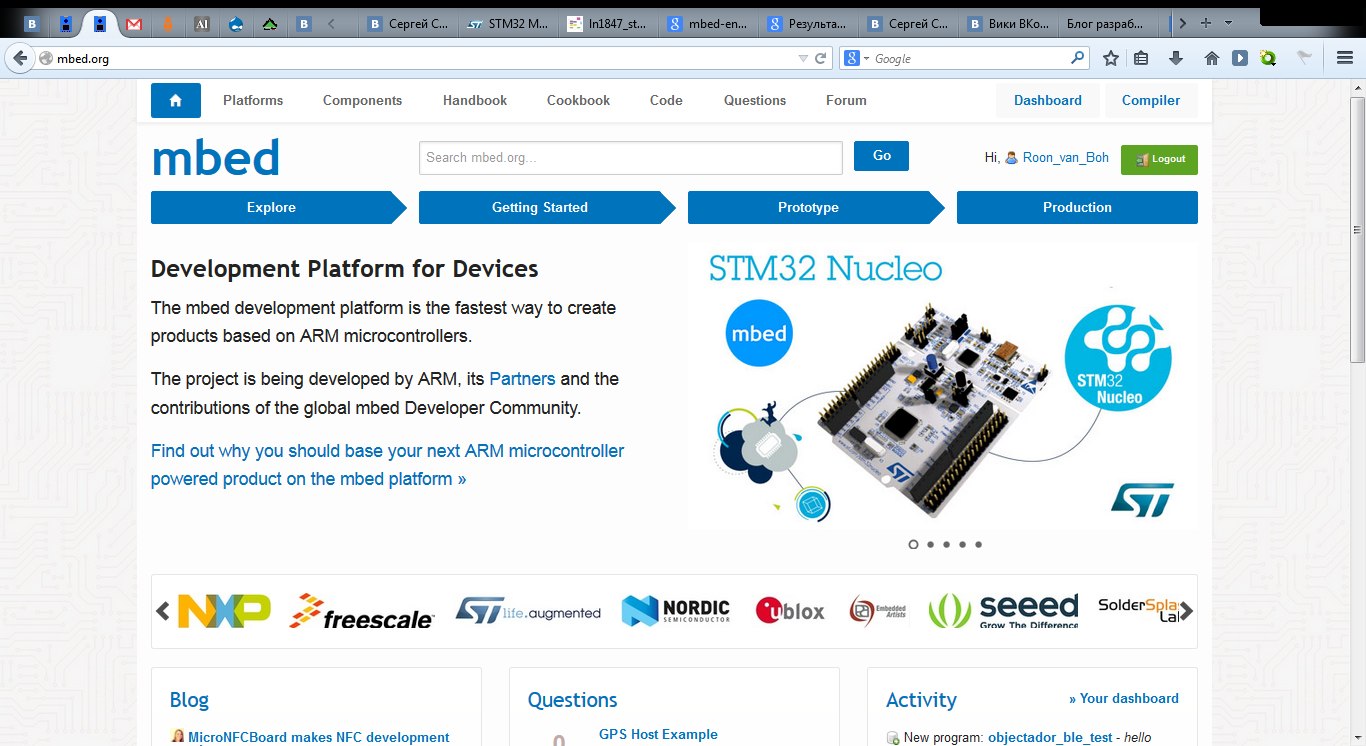This screenshot has height=746, width=1366.
Task: Open the Platforms menu item
Action: point(253,100)
